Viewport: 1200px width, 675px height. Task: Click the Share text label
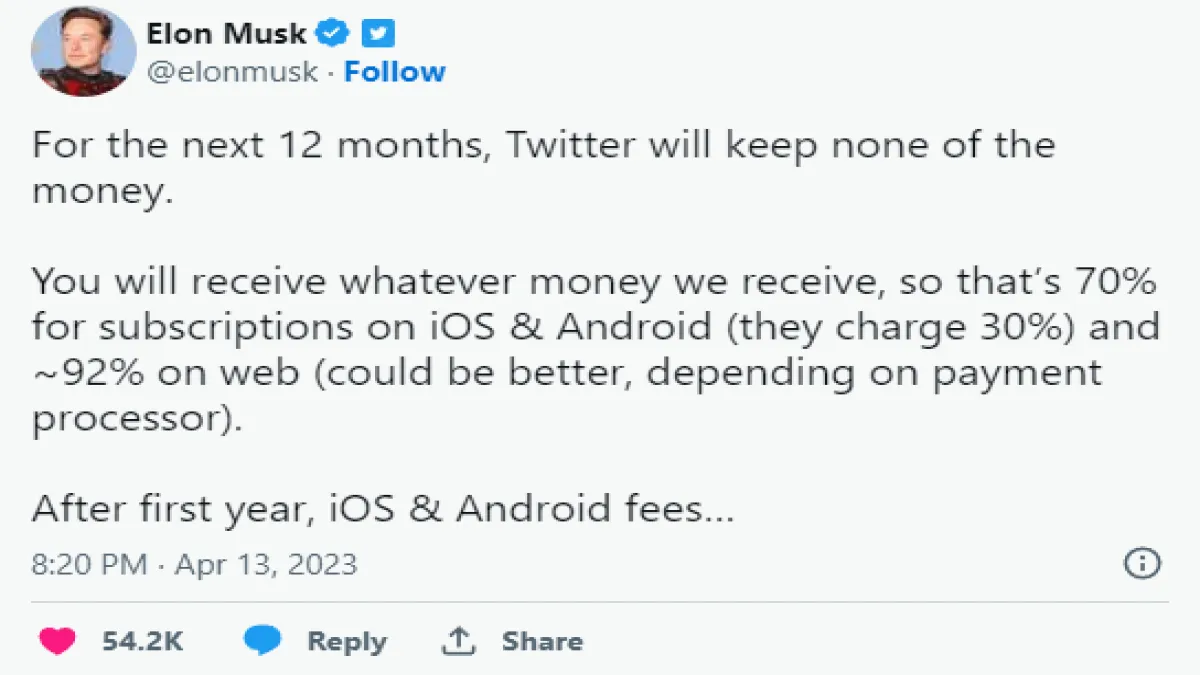coord(542,641)
